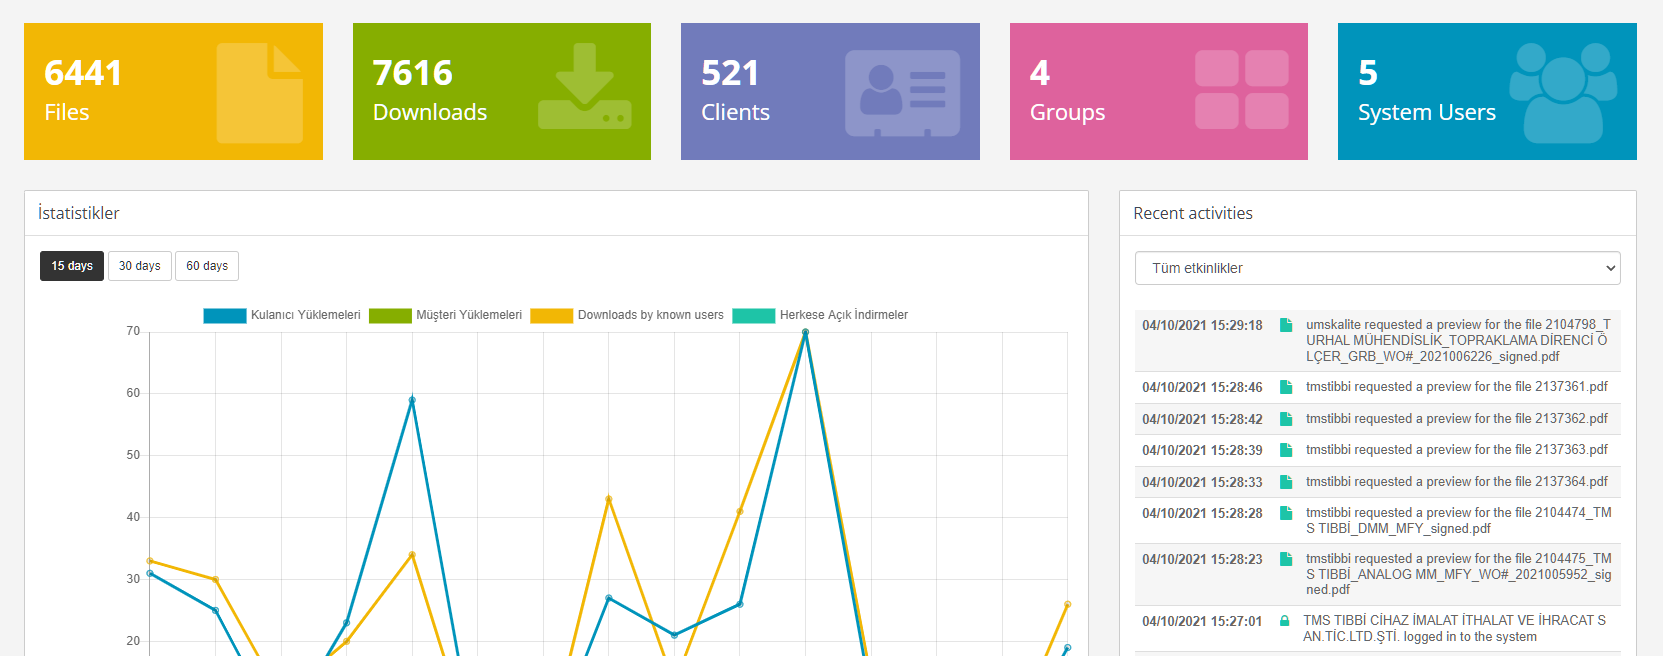Click the blue data point near 59
The image size is (1663, 656).
point(412,400)
